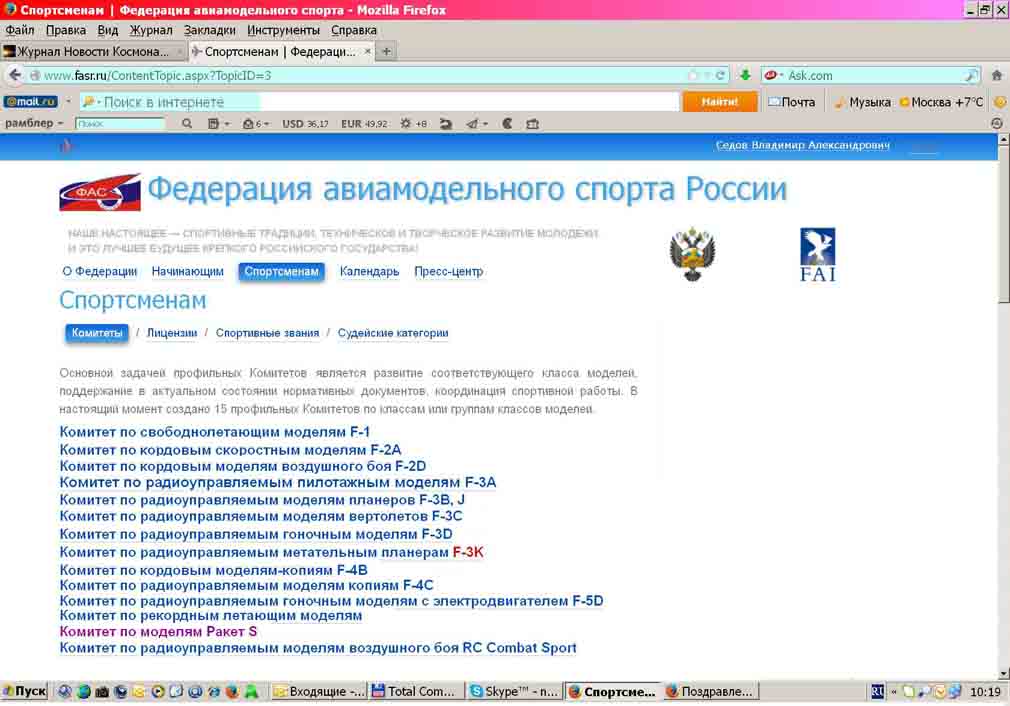Open the Закладки menu
1010x706 pixels.
(209, 31)
